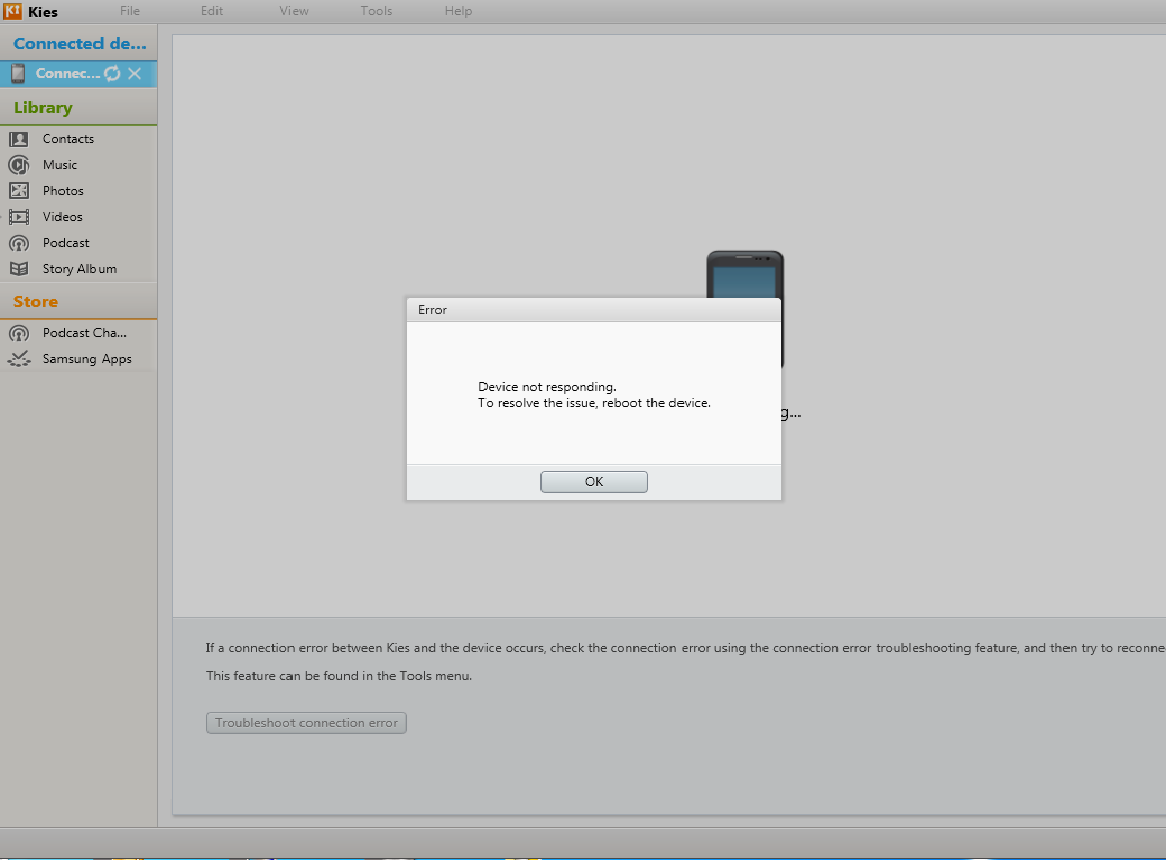Viewport: 1166px width, 860px height.
Task: Disconnect the connected device with X
Action: (x=135, y=74)
